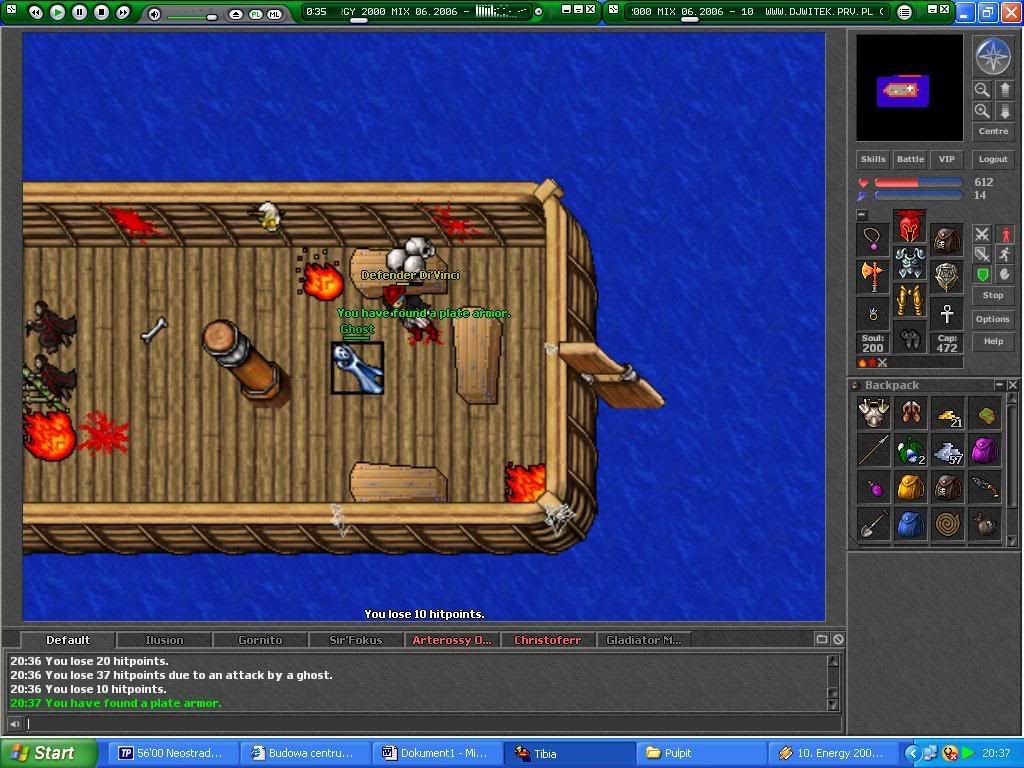Click the compass rose on the minimap panel

pyautogui.click(x=993, y=56)
